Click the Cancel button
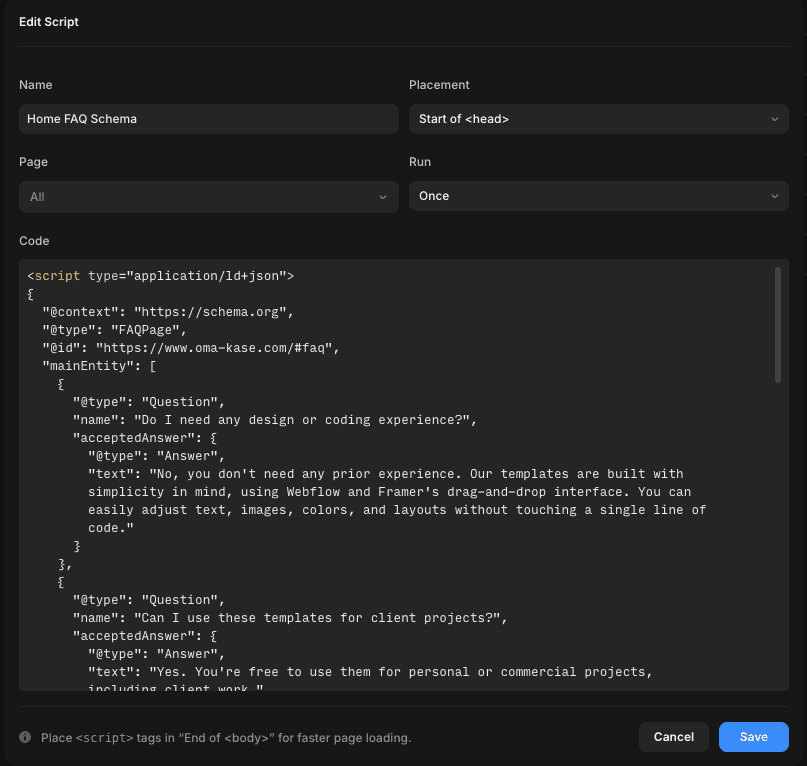The width and height of the screenshot is (807, 766). click(x=674, y=737)
